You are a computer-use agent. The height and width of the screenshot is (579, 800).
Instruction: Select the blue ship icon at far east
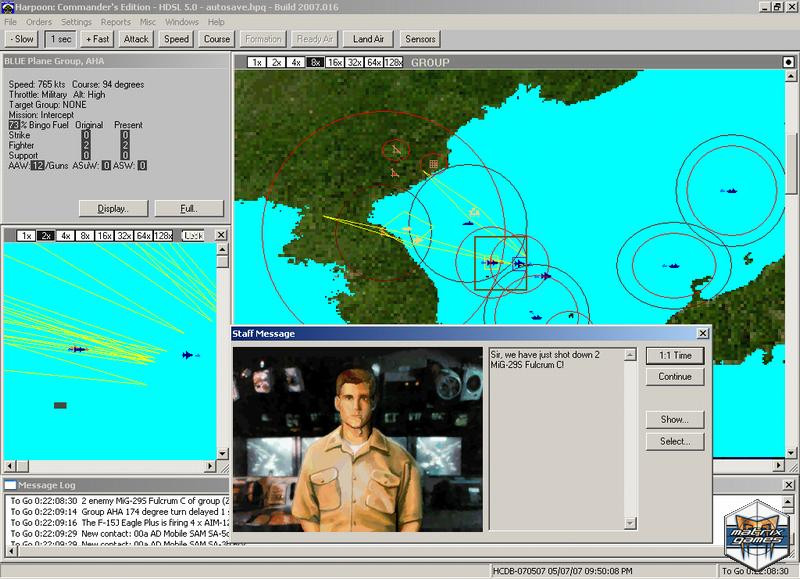pos(730,190)
